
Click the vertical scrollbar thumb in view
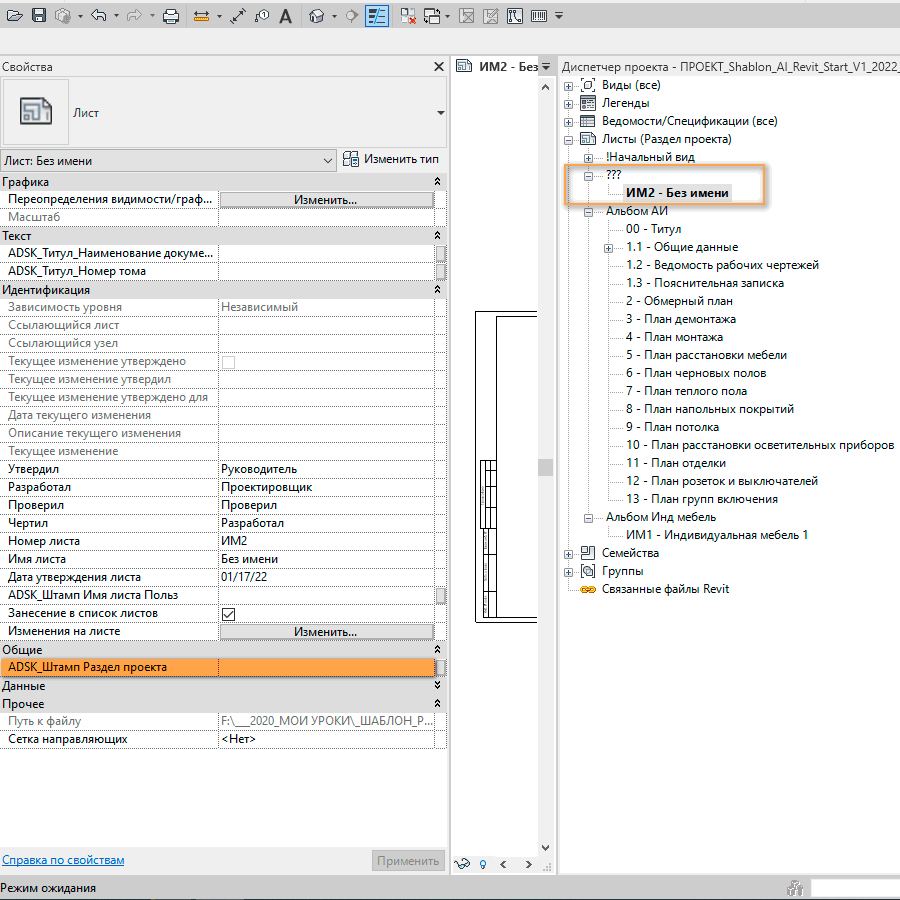click(545, 467)
